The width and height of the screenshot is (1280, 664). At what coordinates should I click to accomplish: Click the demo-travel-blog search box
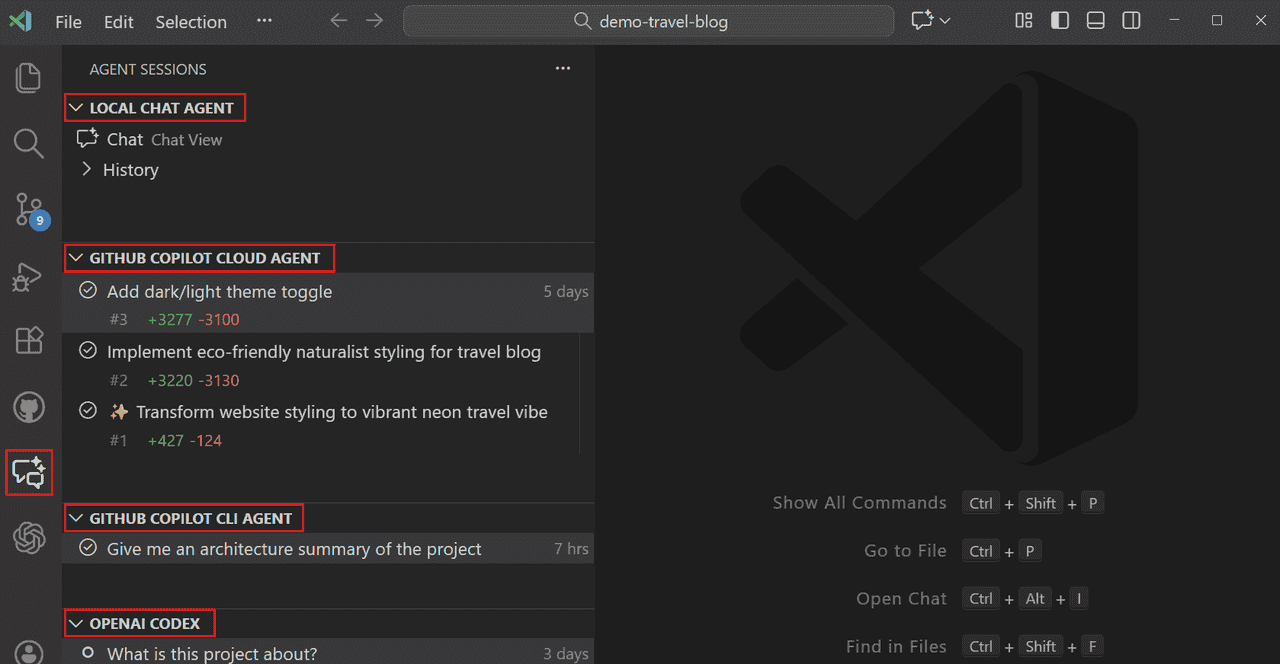pos(647,20)
